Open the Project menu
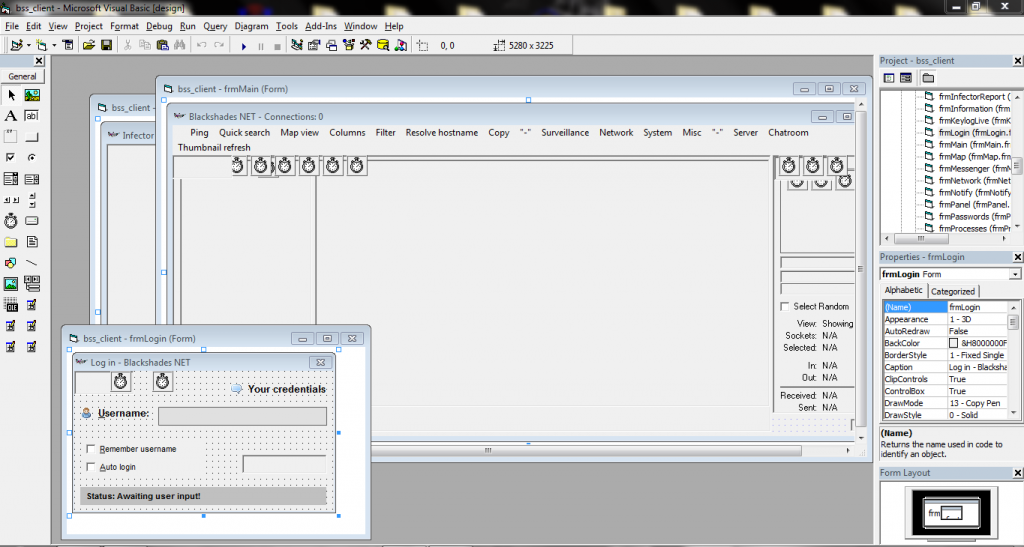1024x547 pixels. pos(88,26)
